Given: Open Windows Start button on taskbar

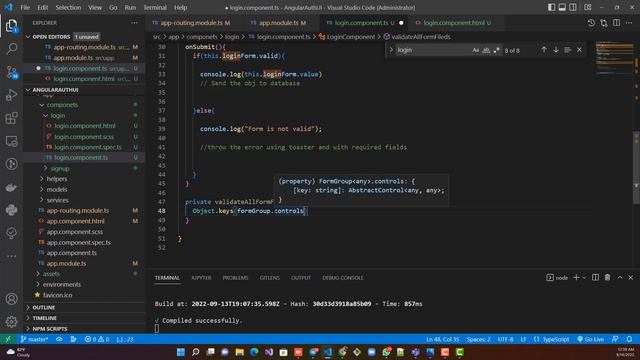Looking at the screenshot, I should 181,352.
